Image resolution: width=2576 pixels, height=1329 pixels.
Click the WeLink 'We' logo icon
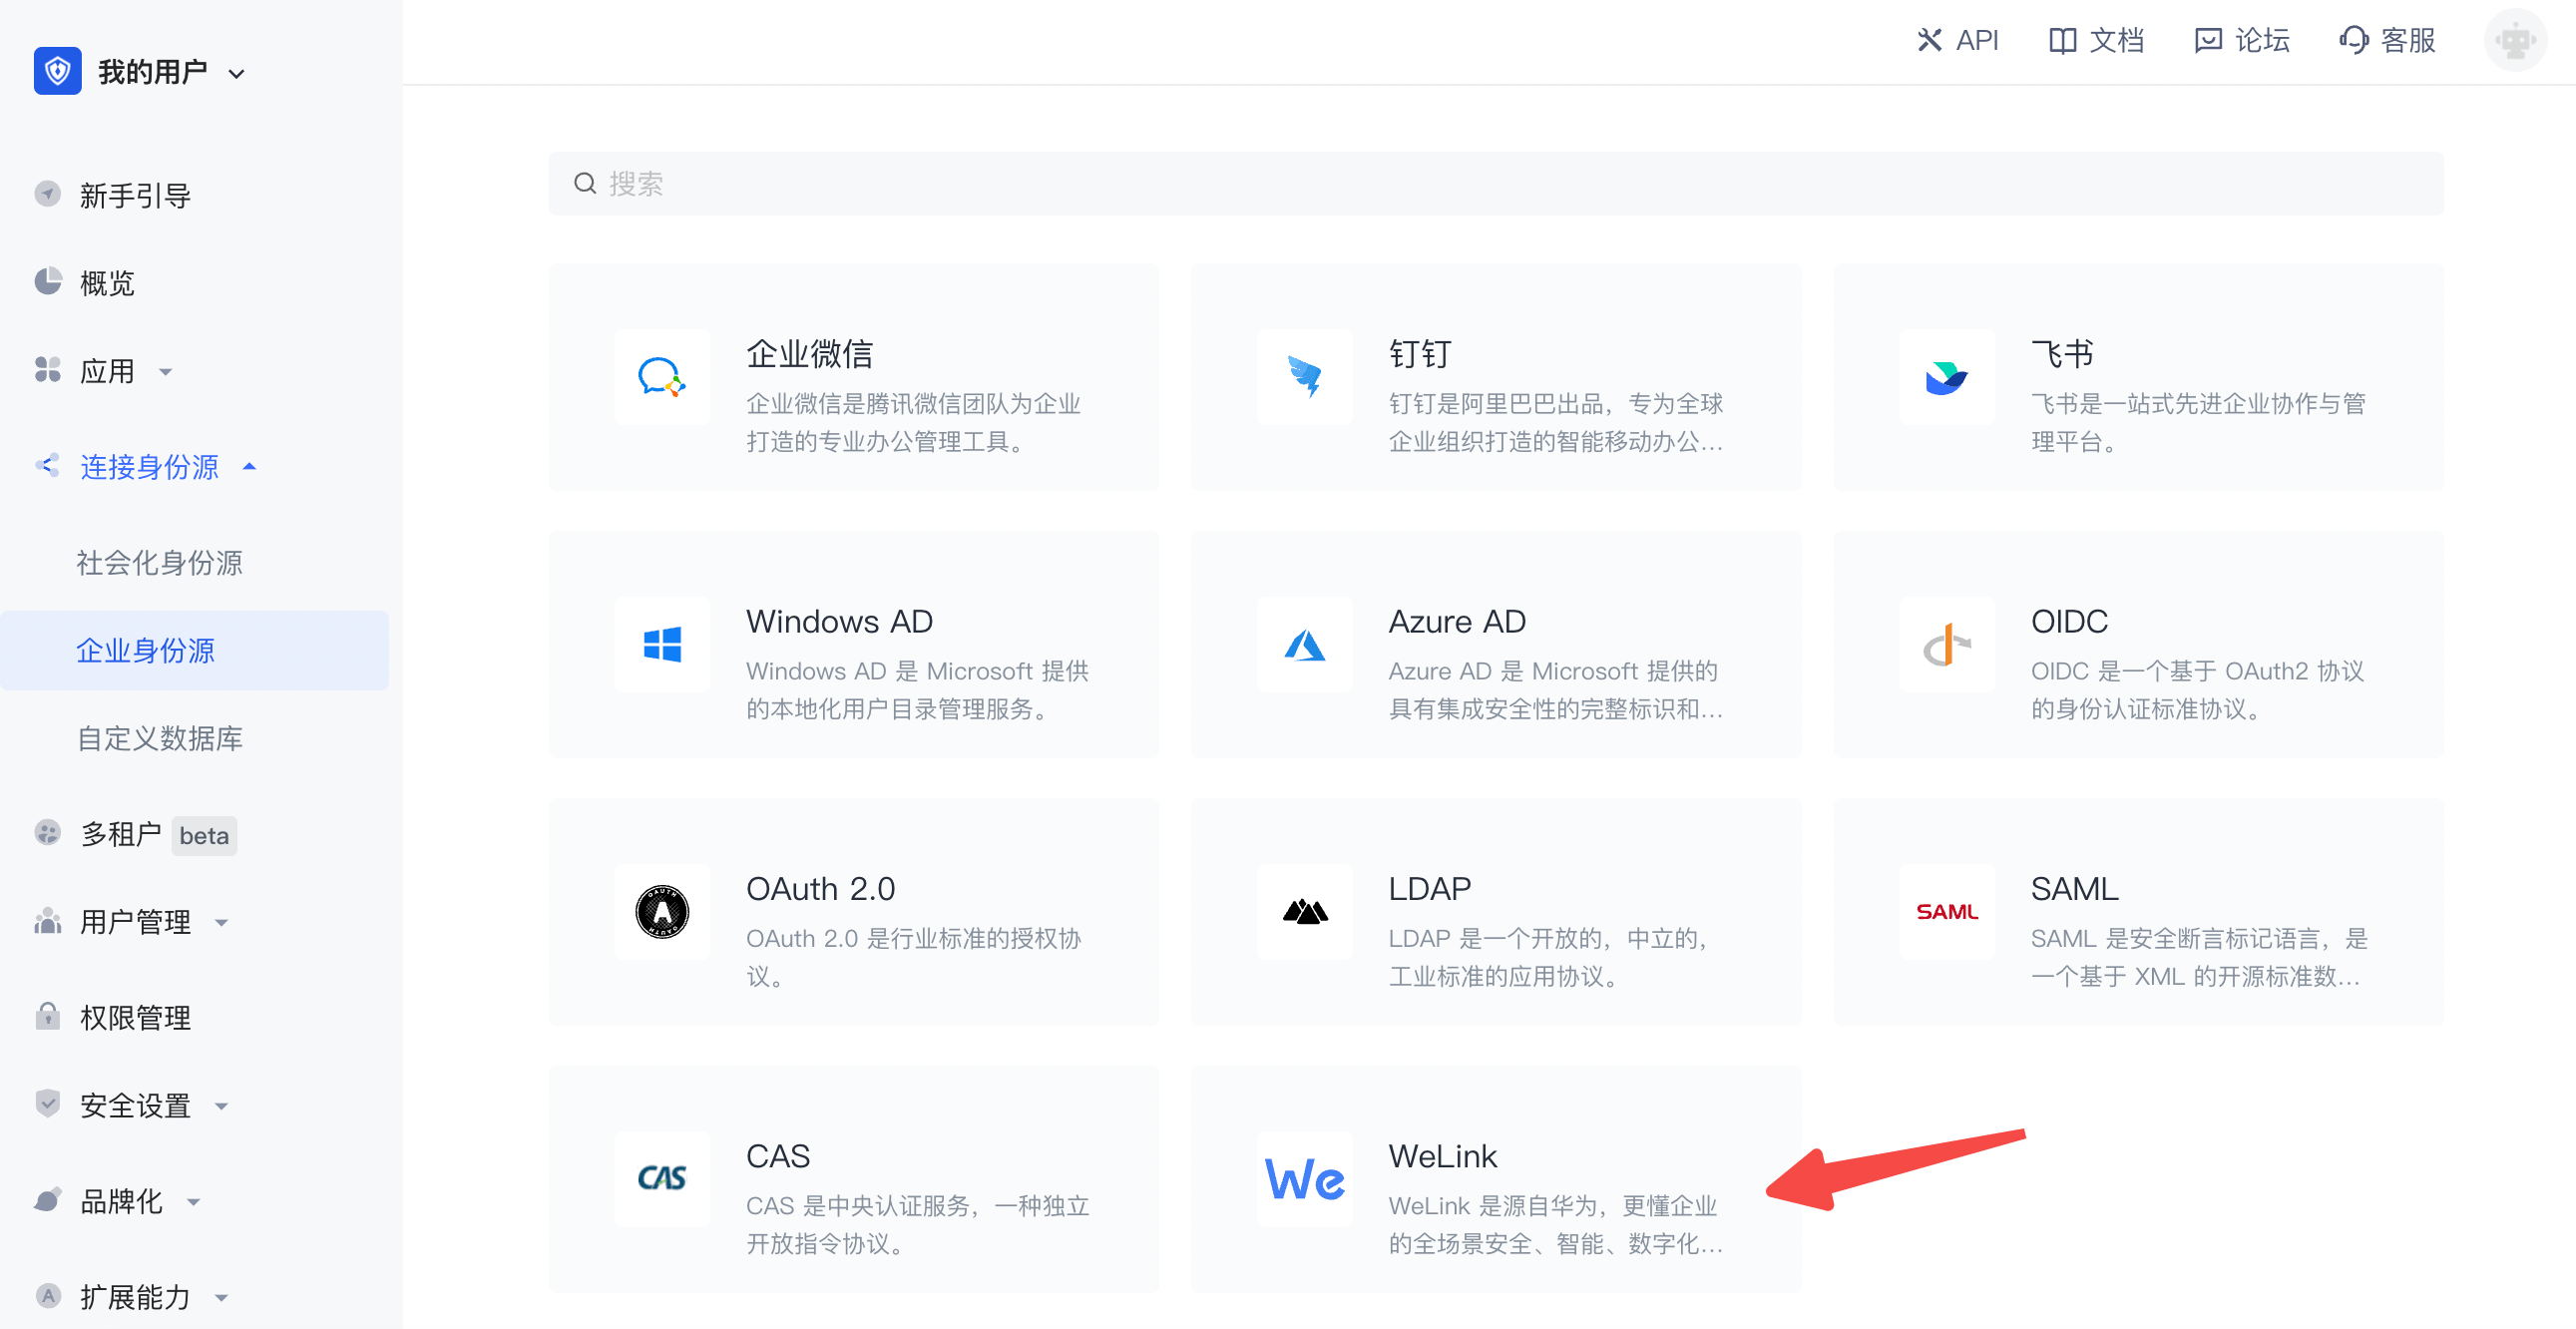tap(1304, 1179)
